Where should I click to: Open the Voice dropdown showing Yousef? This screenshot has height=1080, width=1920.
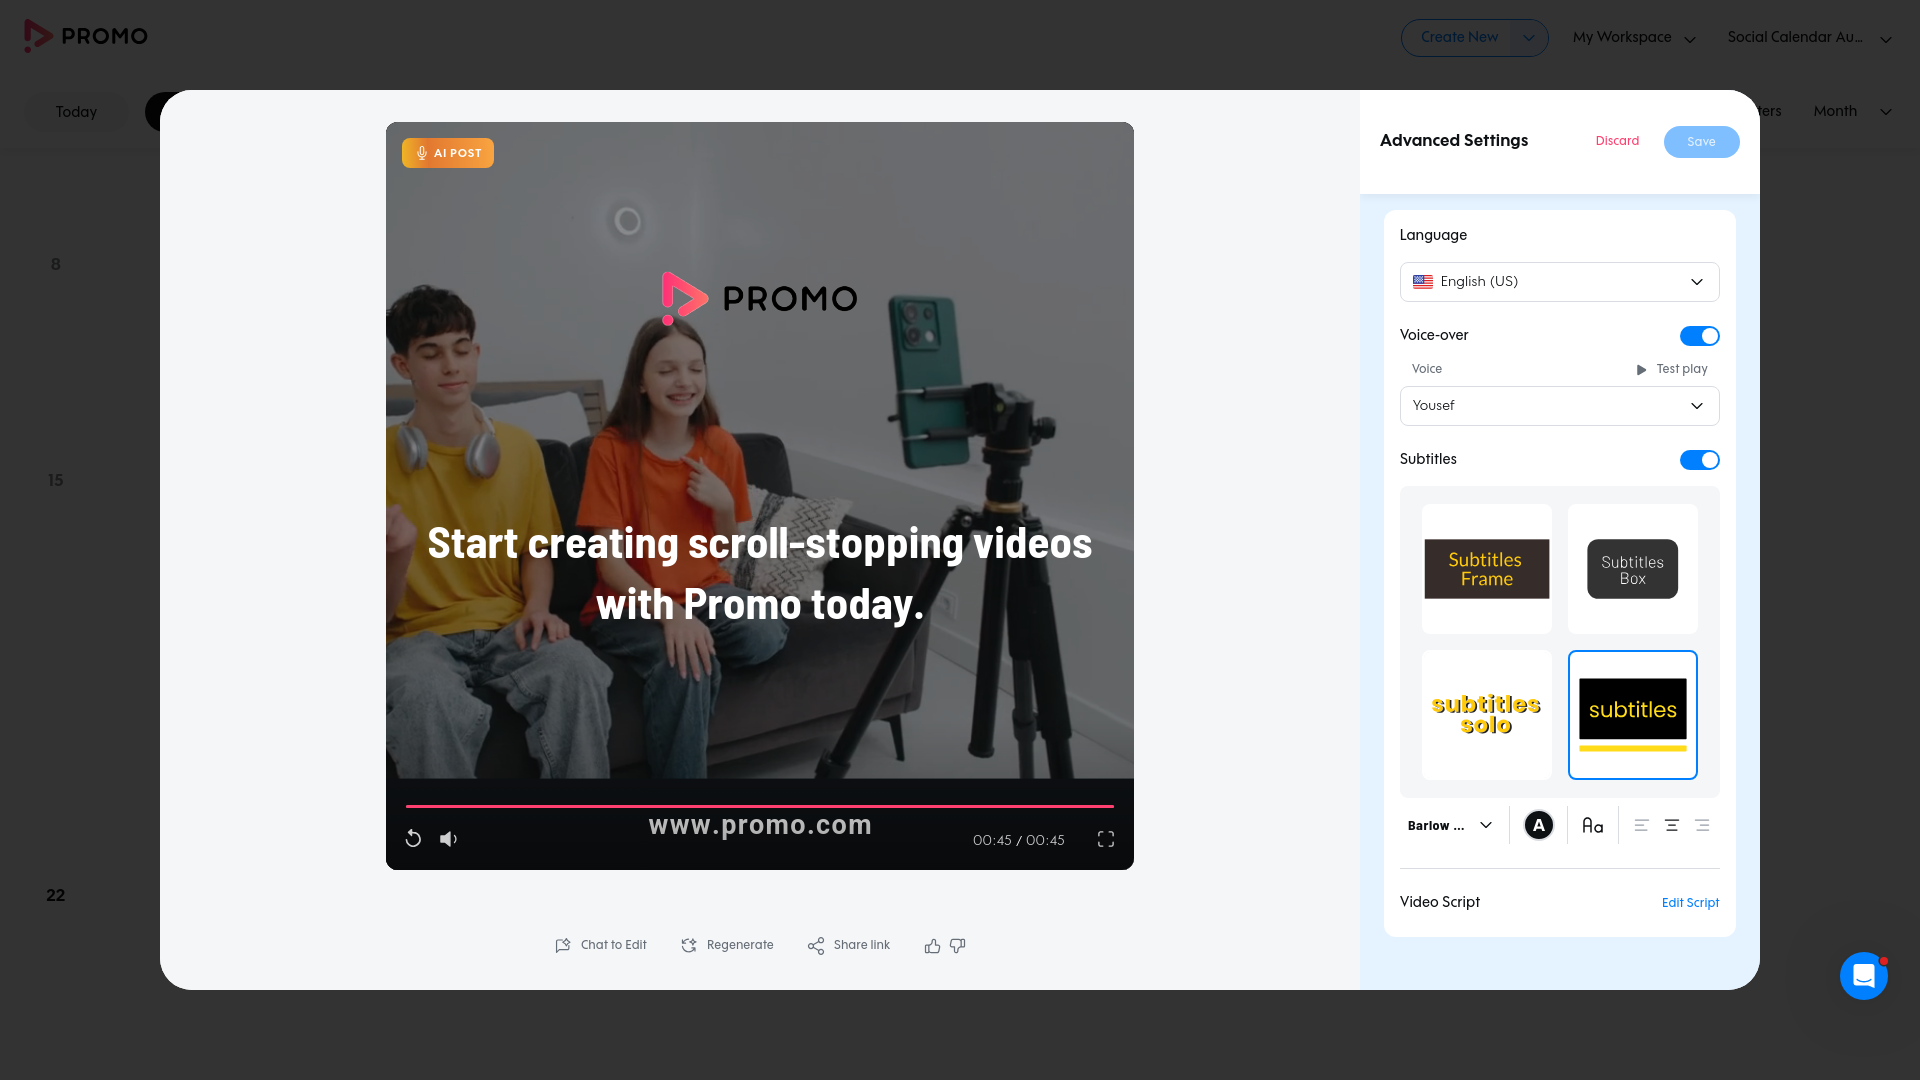[1560, 406]
